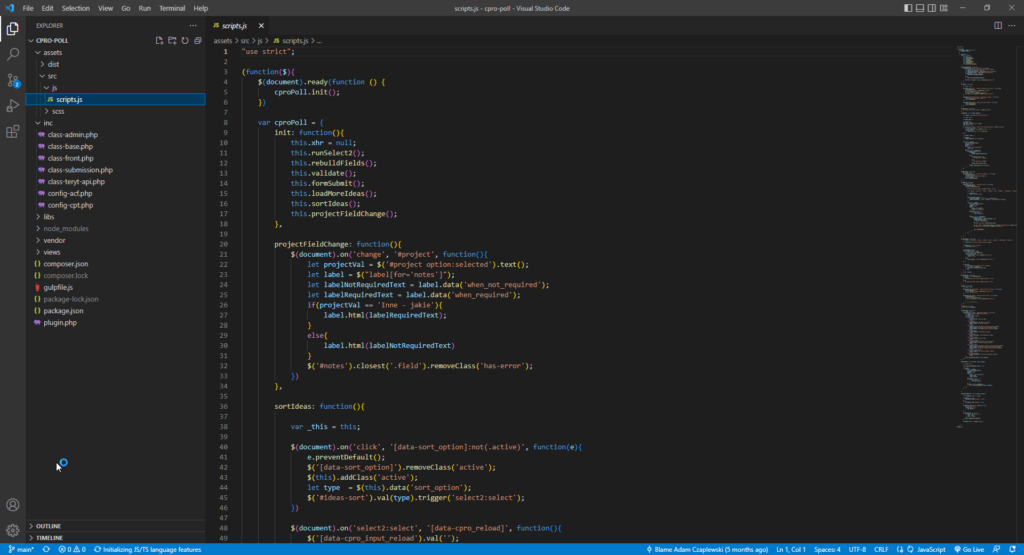Open the Source Control view
The height and width of the screenshot is (555, 1024).
click(x=12, y=80)
